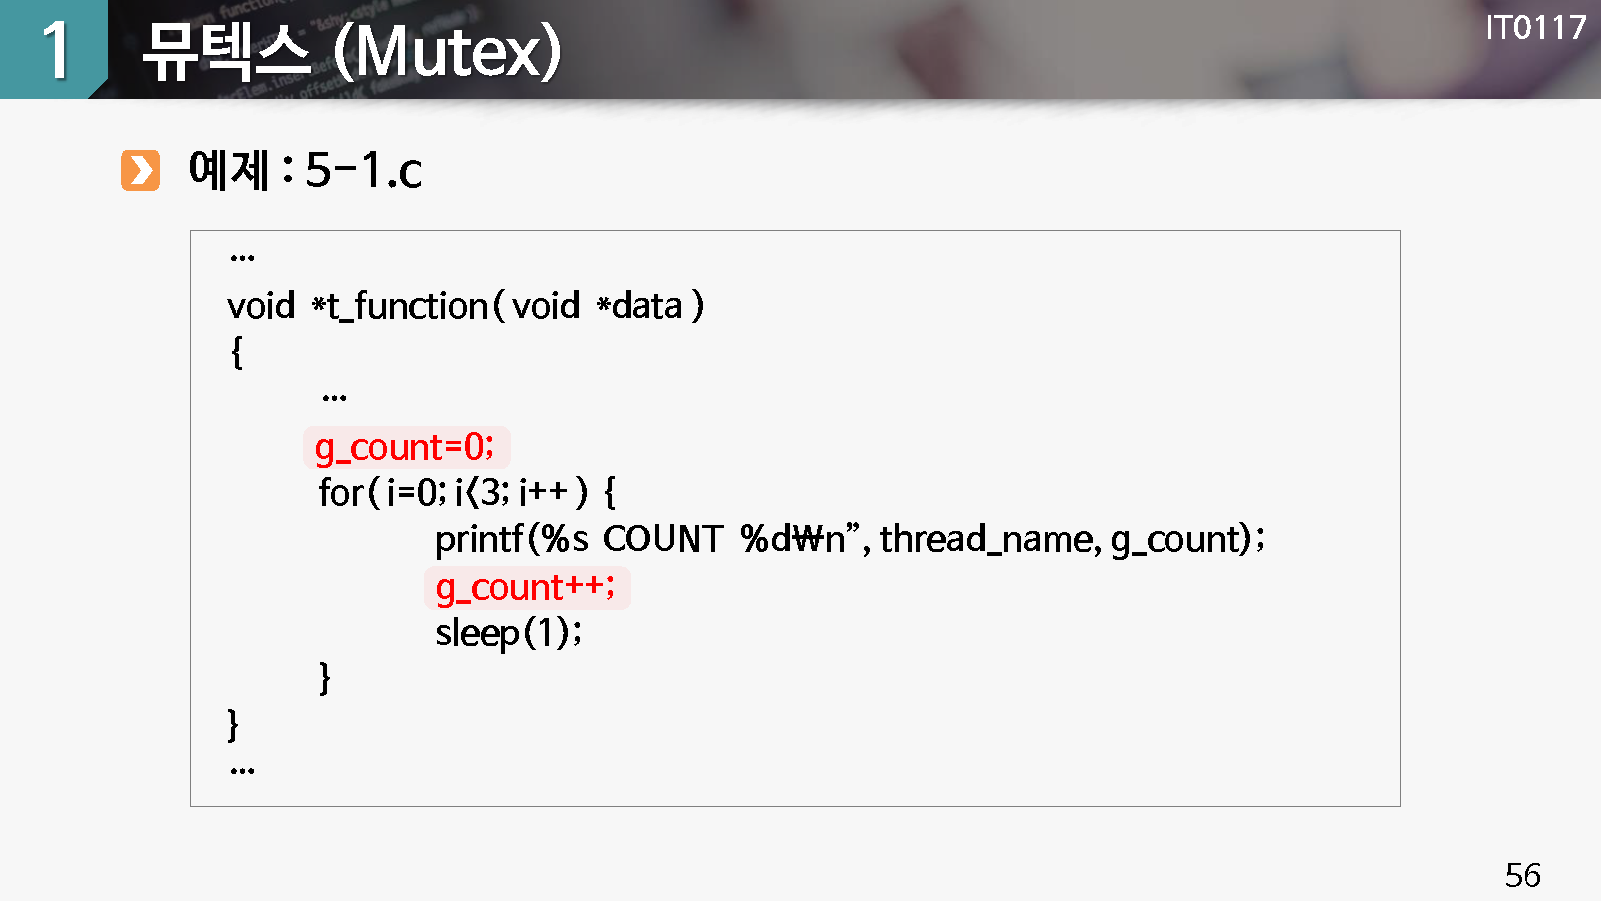Click the teal section number 1 box
The width and height of the screenshot is (1601, 901).
(x=53, y=49)
